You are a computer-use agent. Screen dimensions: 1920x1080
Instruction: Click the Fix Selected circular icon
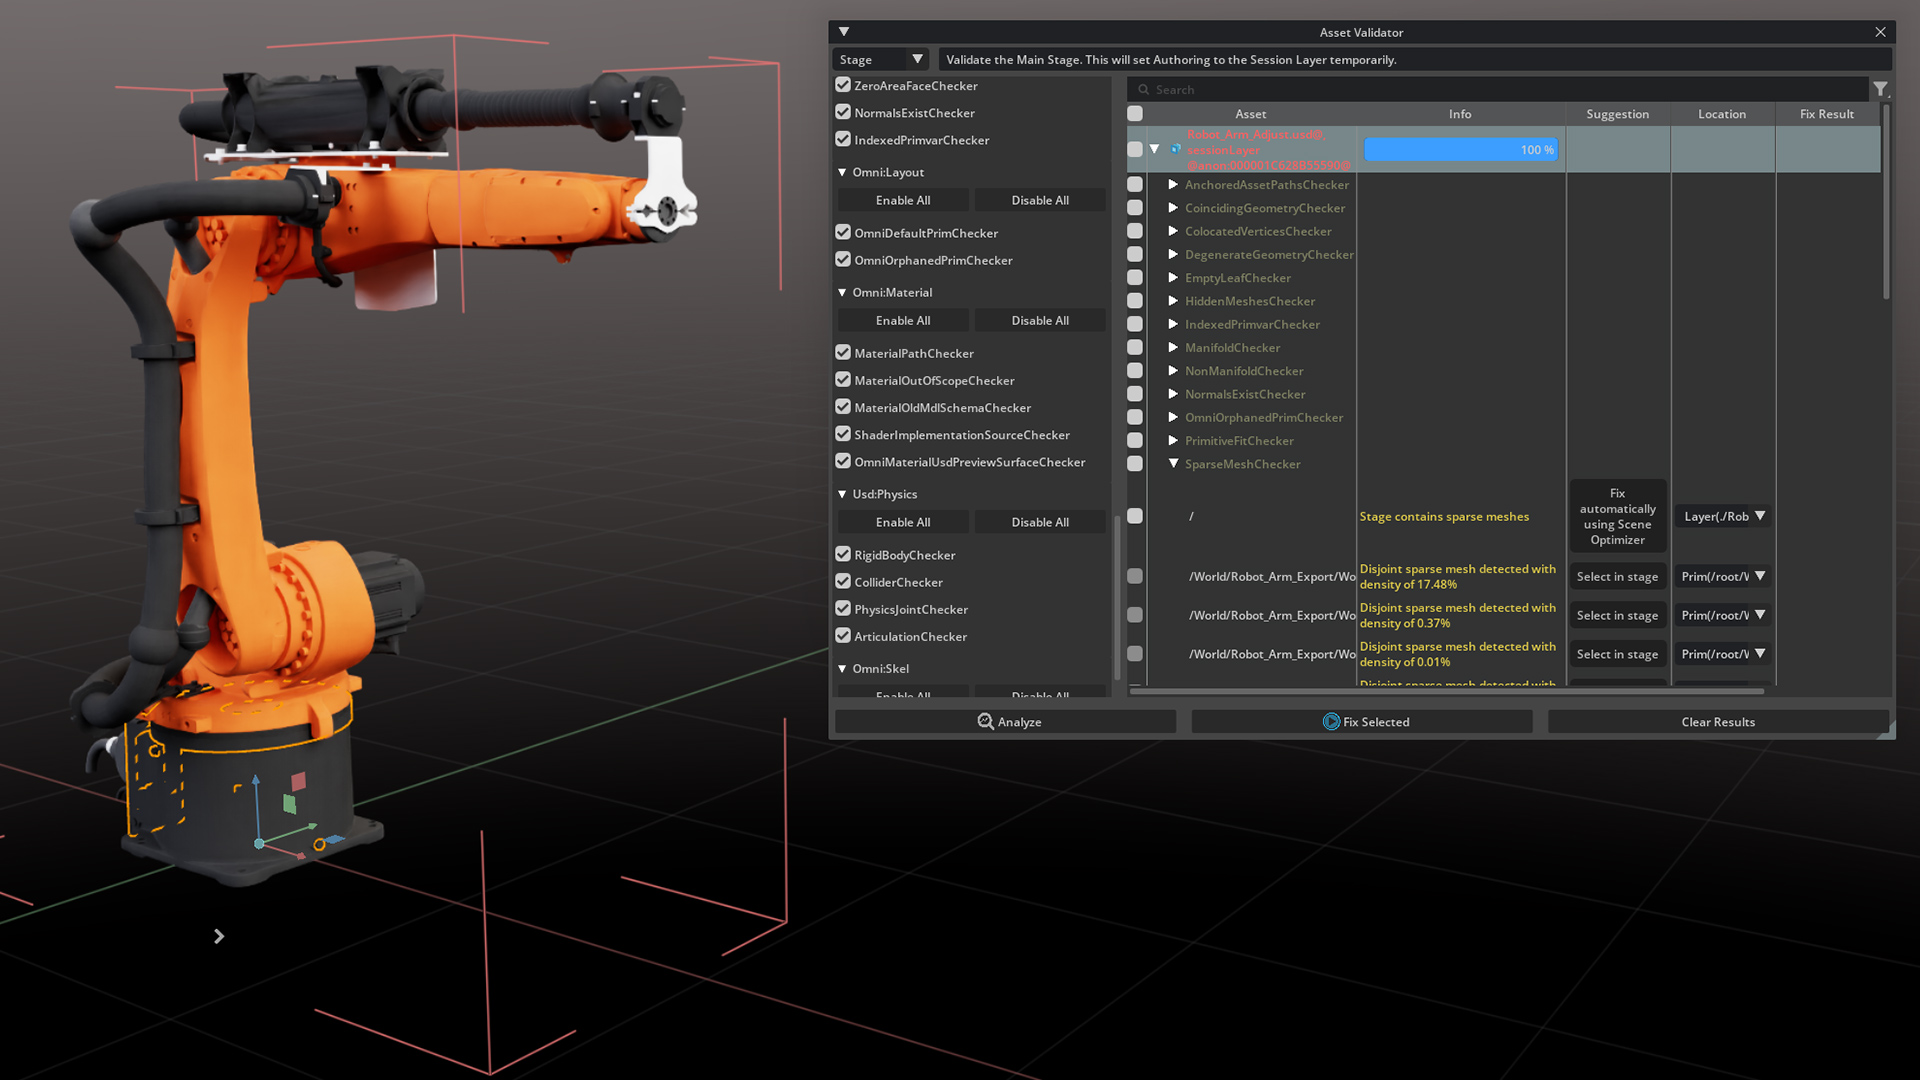(1331, 722)
